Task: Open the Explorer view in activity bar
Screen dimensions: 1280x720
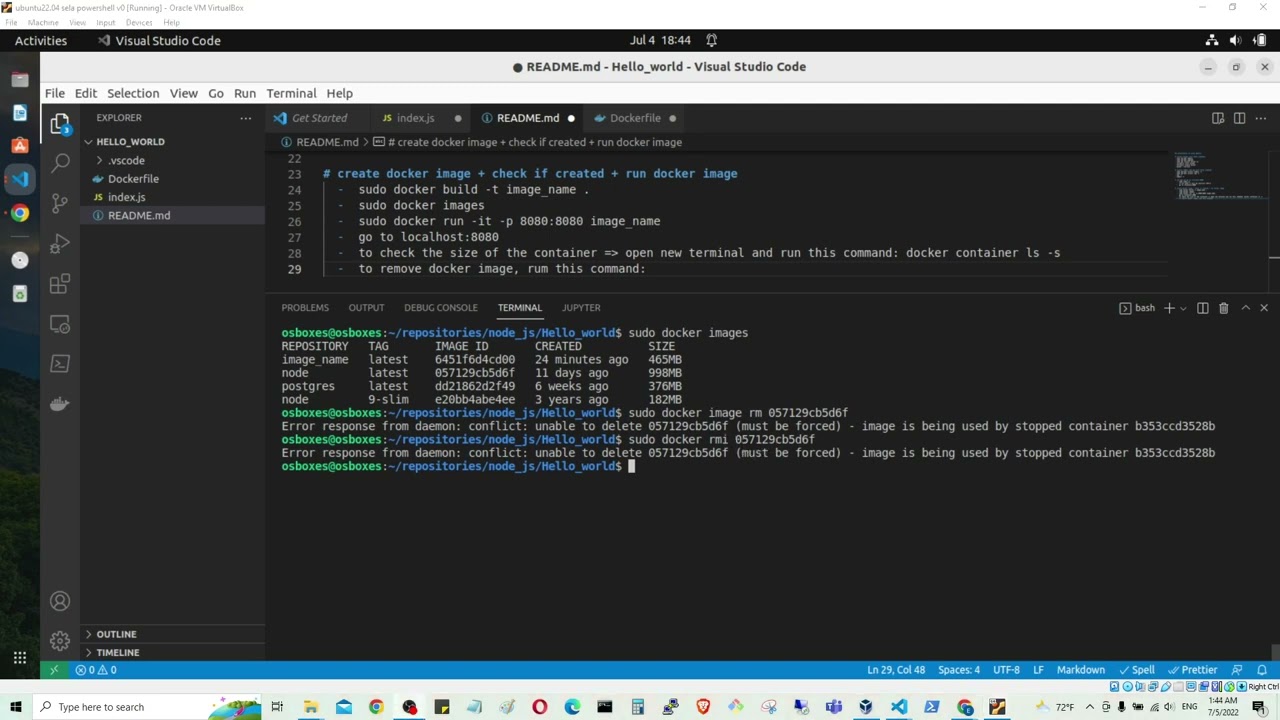Action: [x=60, y=125]
